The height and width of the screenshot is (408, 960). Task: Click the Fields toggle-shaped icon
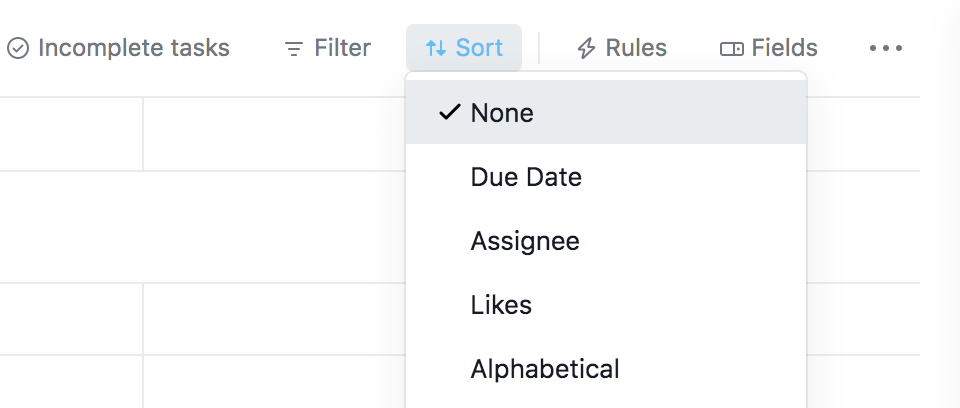click(732, 48)
